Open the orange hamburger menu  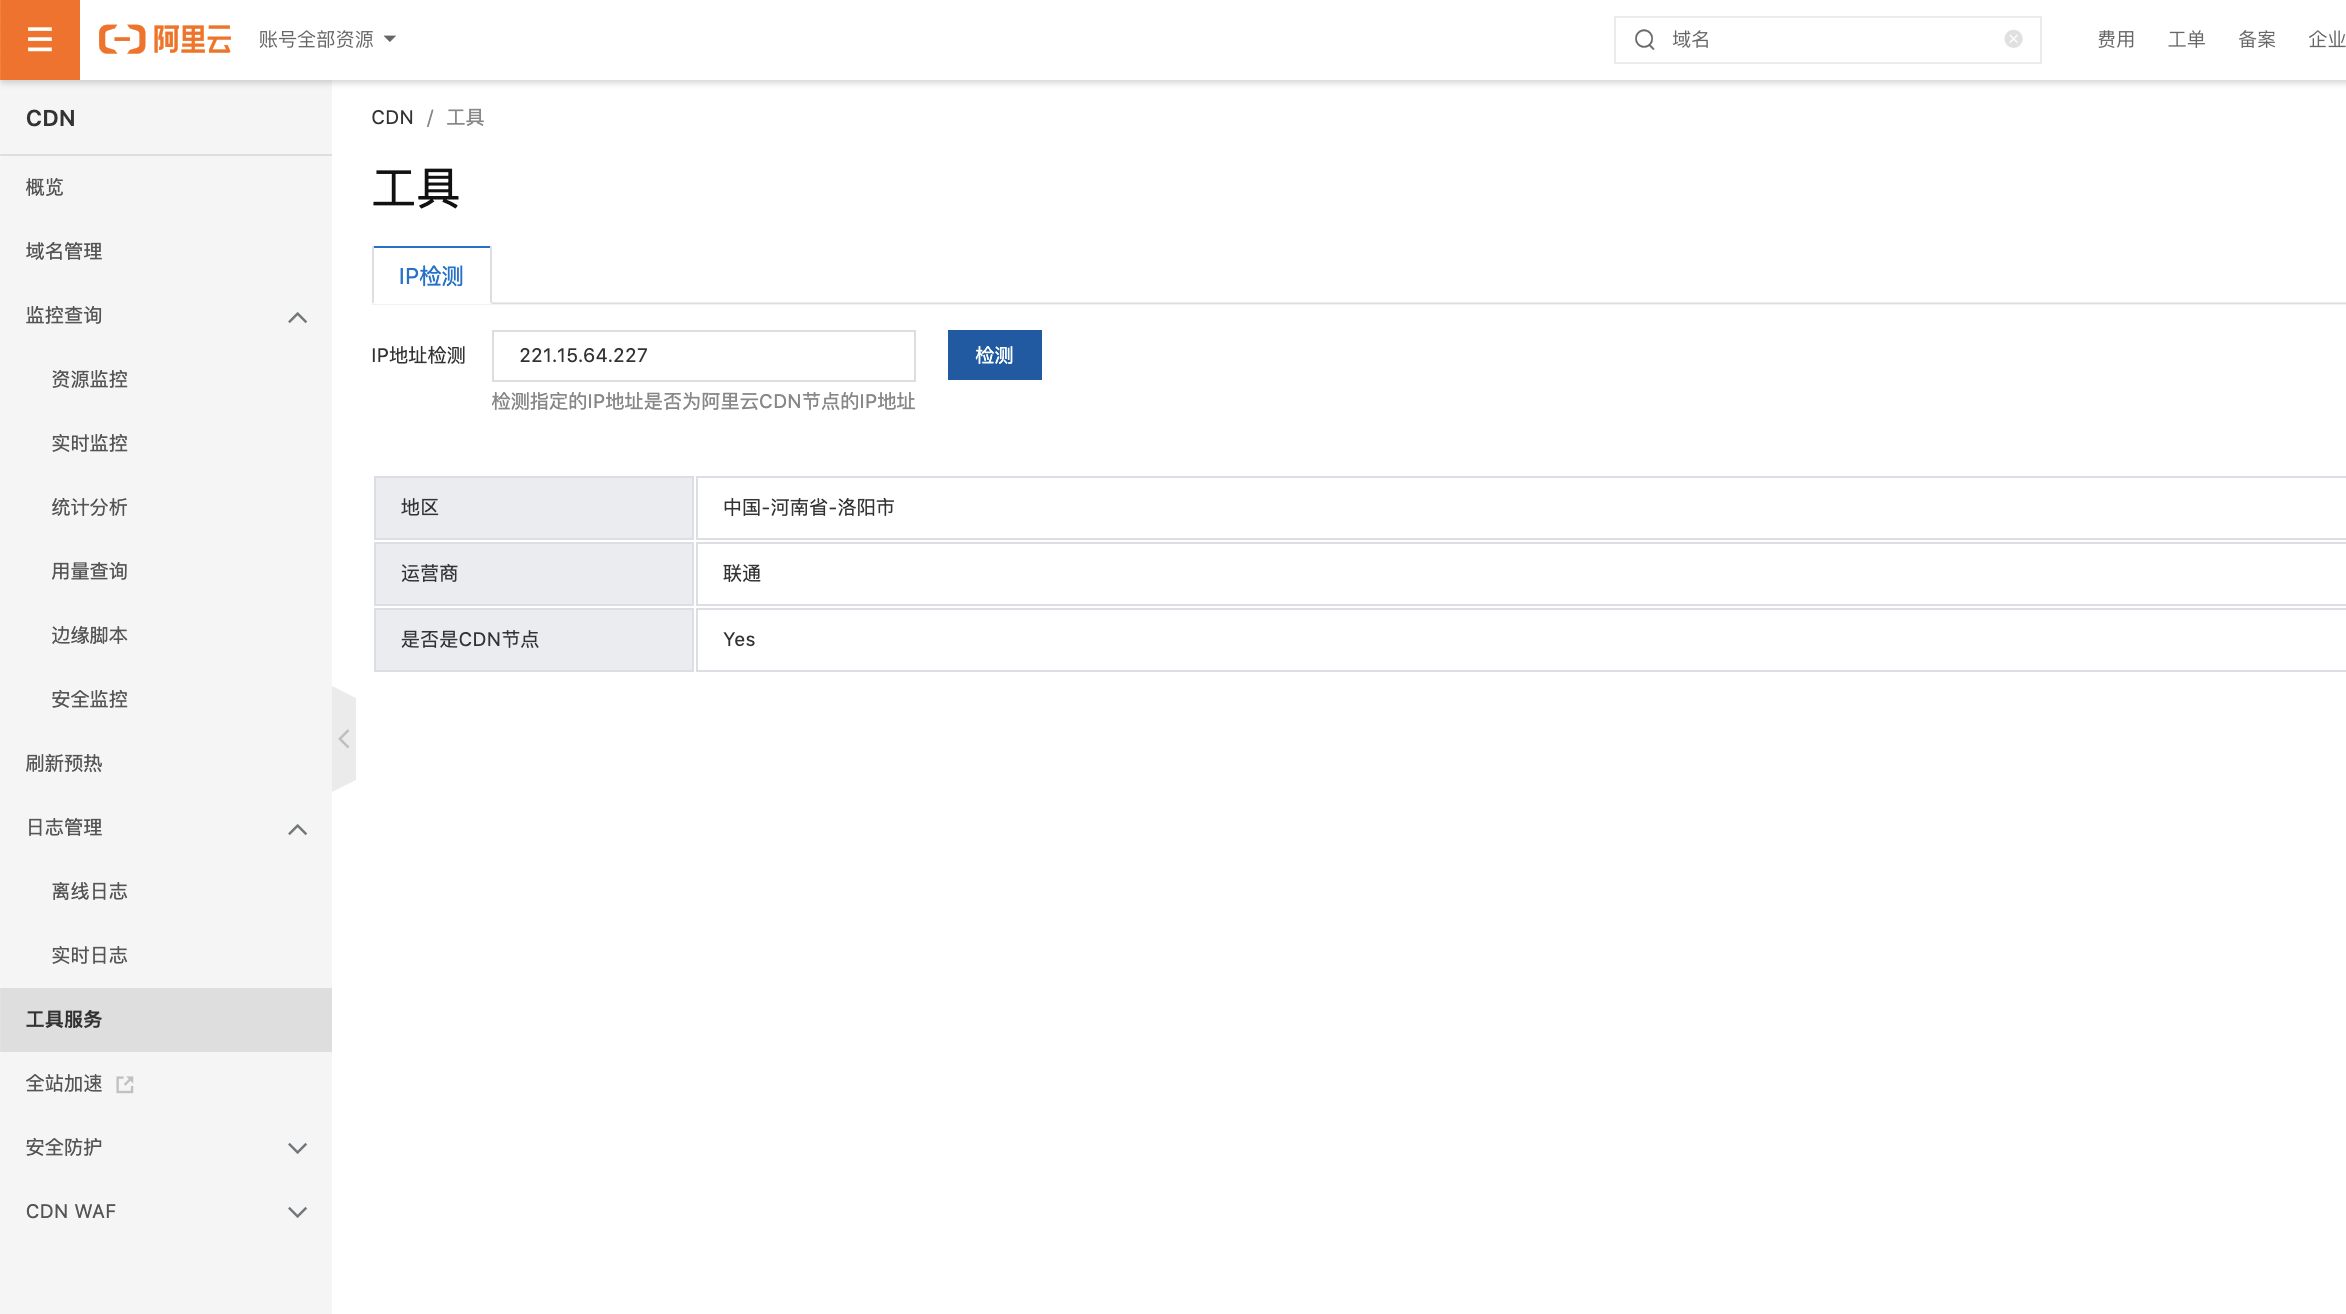click(x=39, y=39)
